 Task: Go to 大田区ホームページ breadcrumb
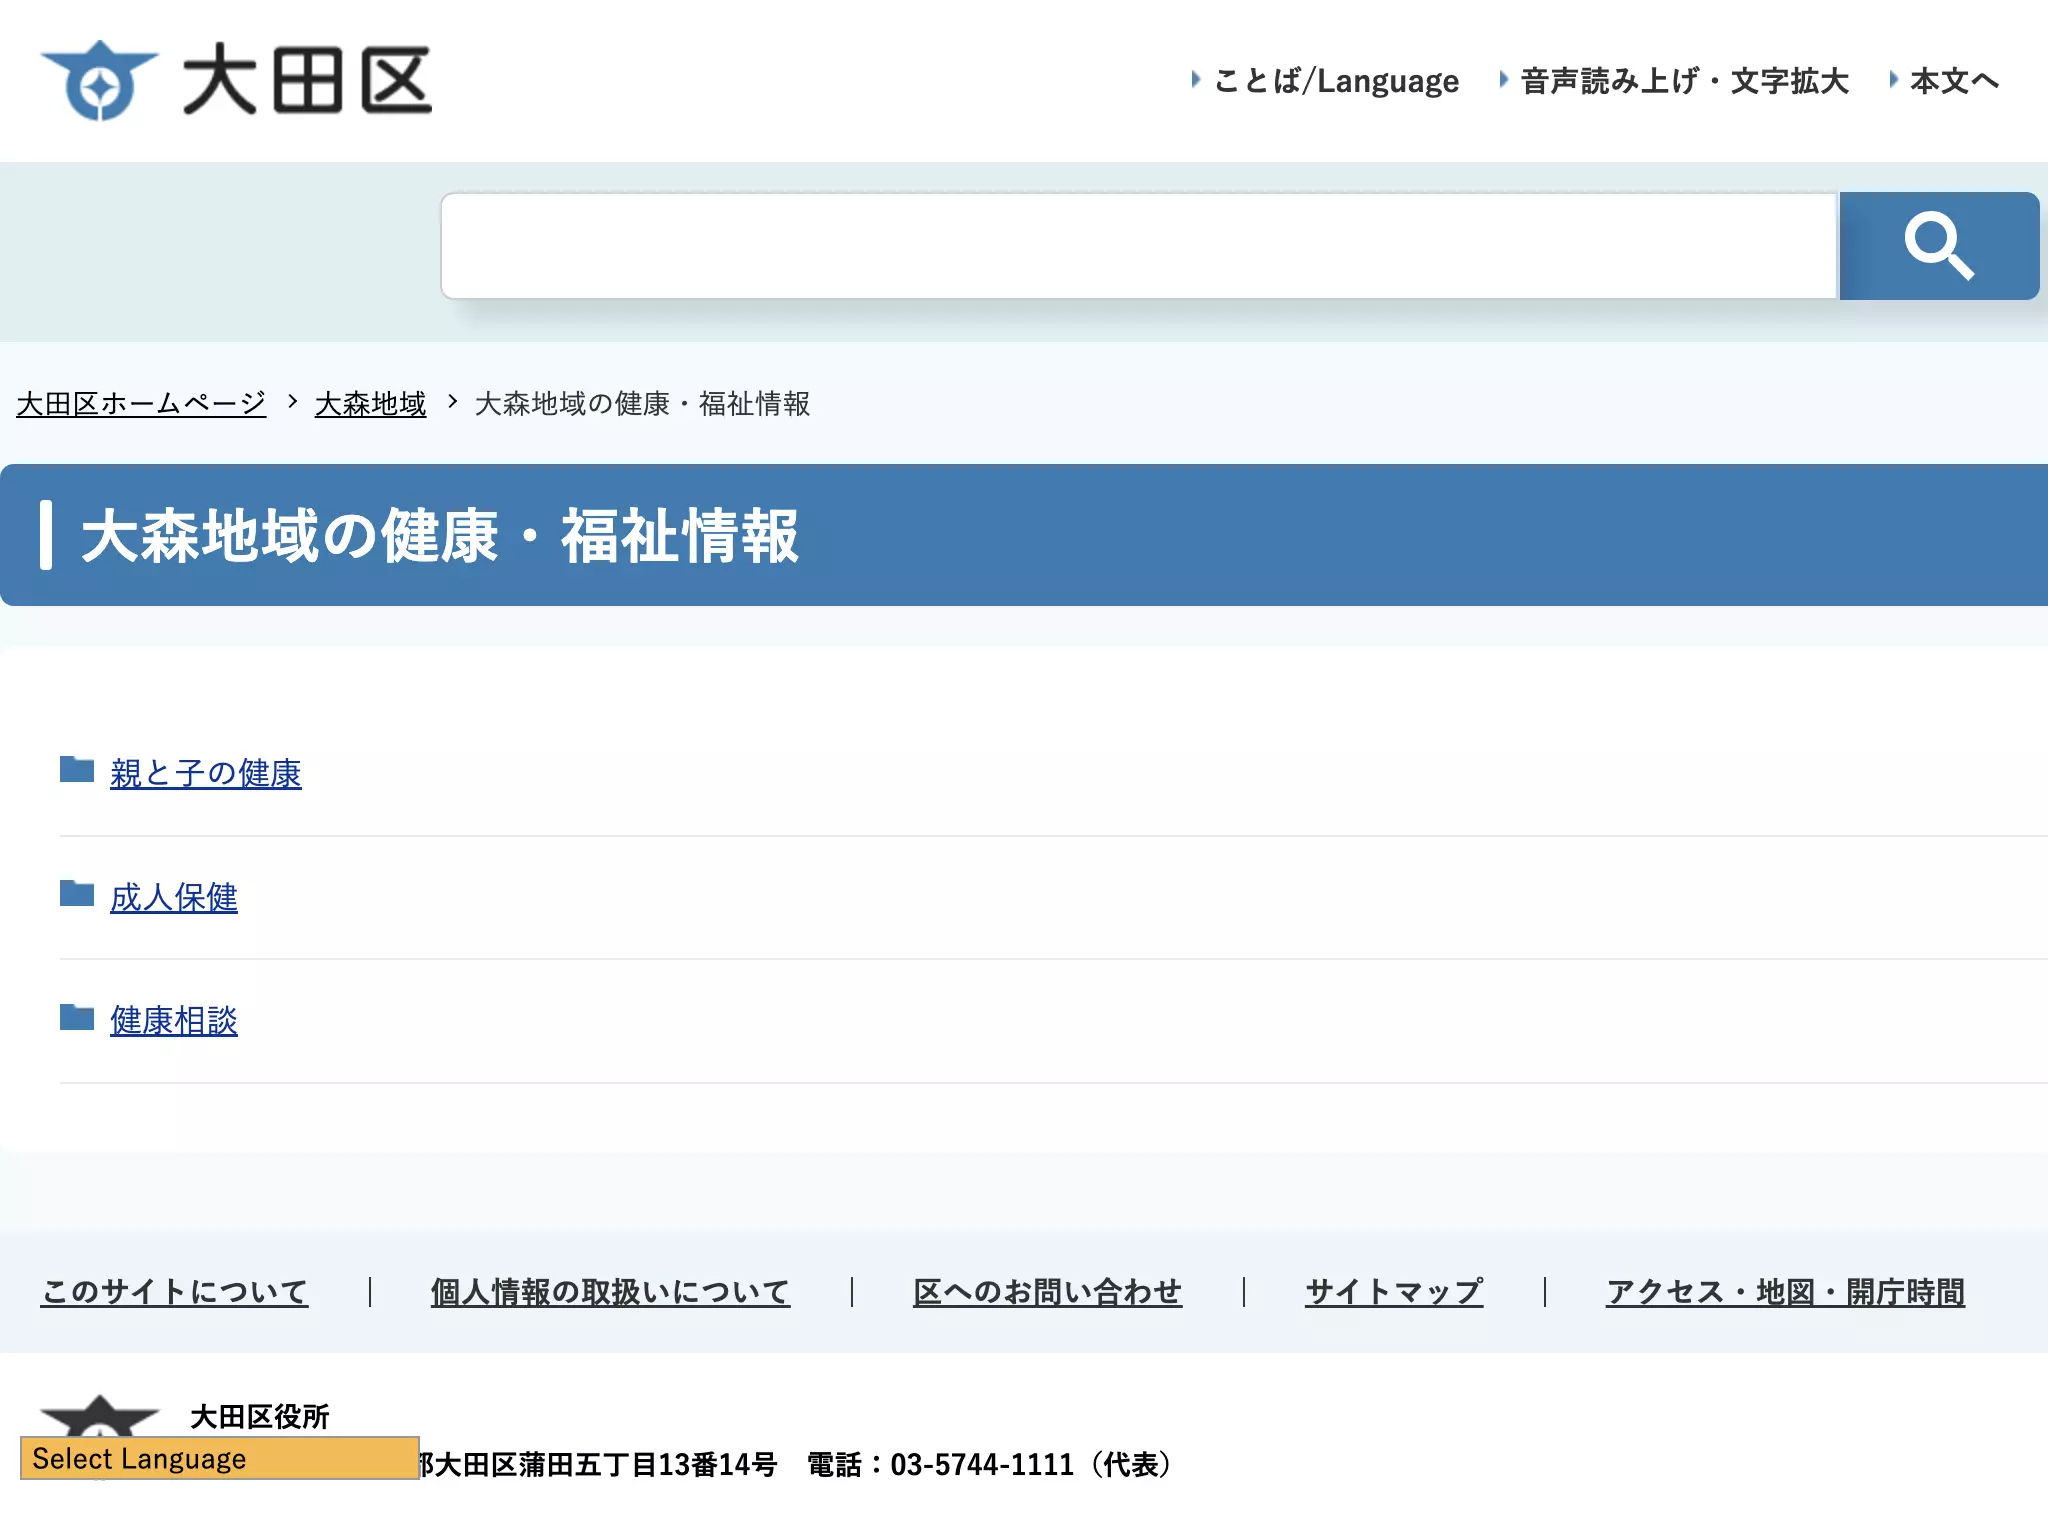click(141, 404)
